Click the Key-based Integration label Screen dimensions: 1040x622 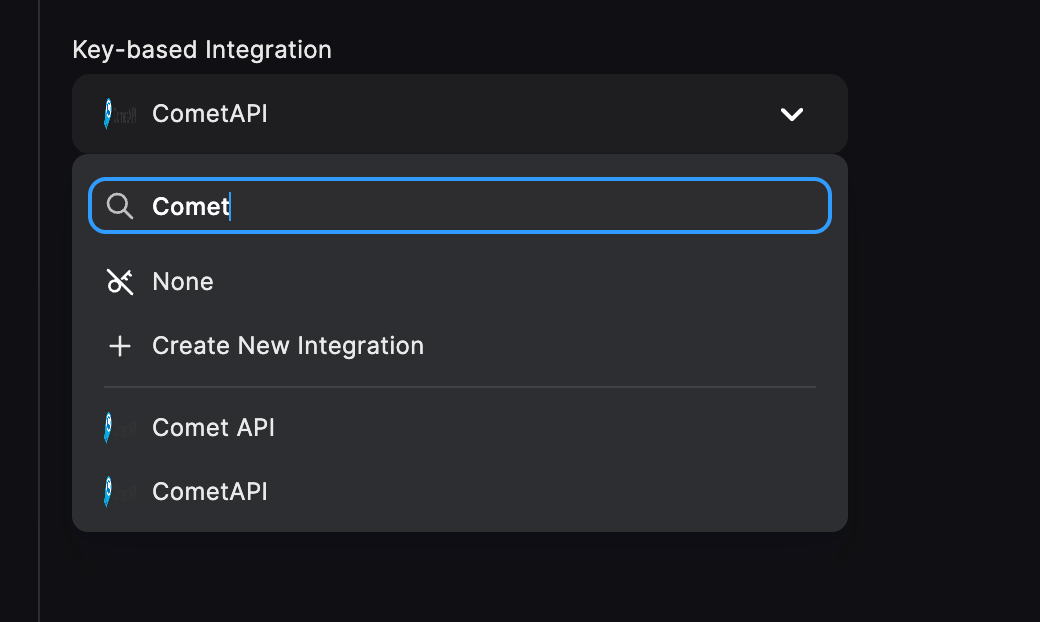click(202, 50)
